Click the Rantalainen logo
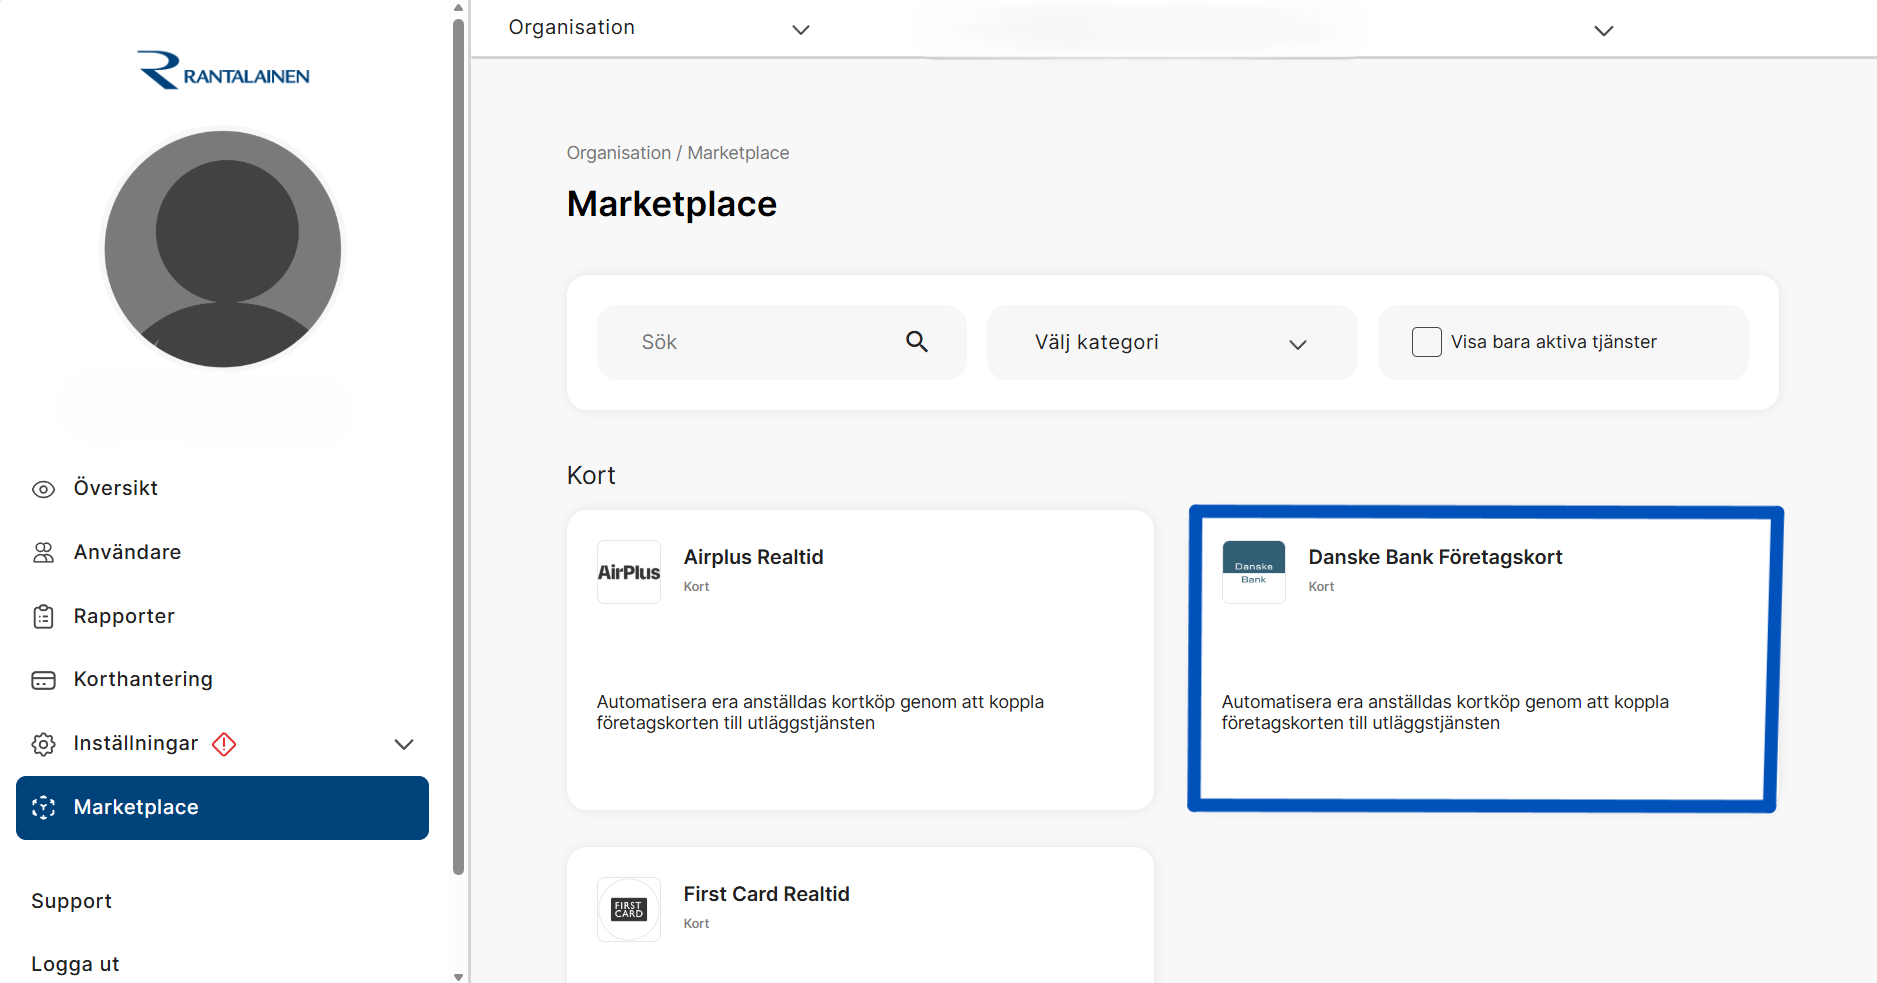Image resolution: width=1877 pixels, height=983 pixels. [x=224, y=70]
